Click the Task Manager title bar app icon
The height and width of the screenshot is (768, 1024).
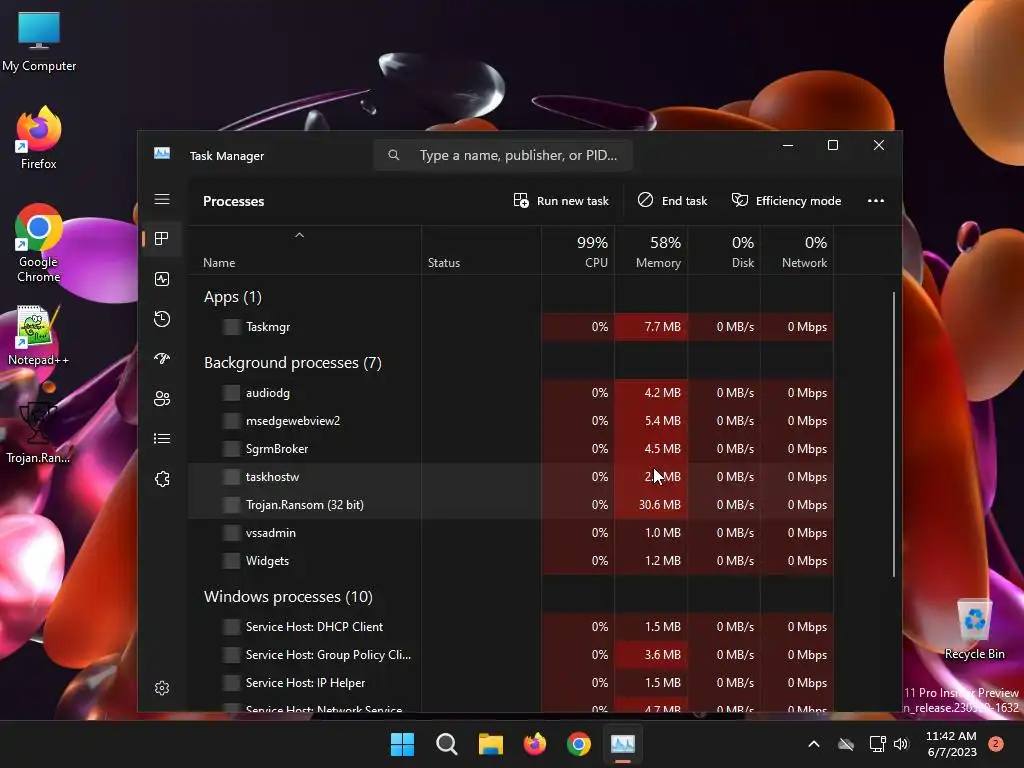[x=162, y=153]
